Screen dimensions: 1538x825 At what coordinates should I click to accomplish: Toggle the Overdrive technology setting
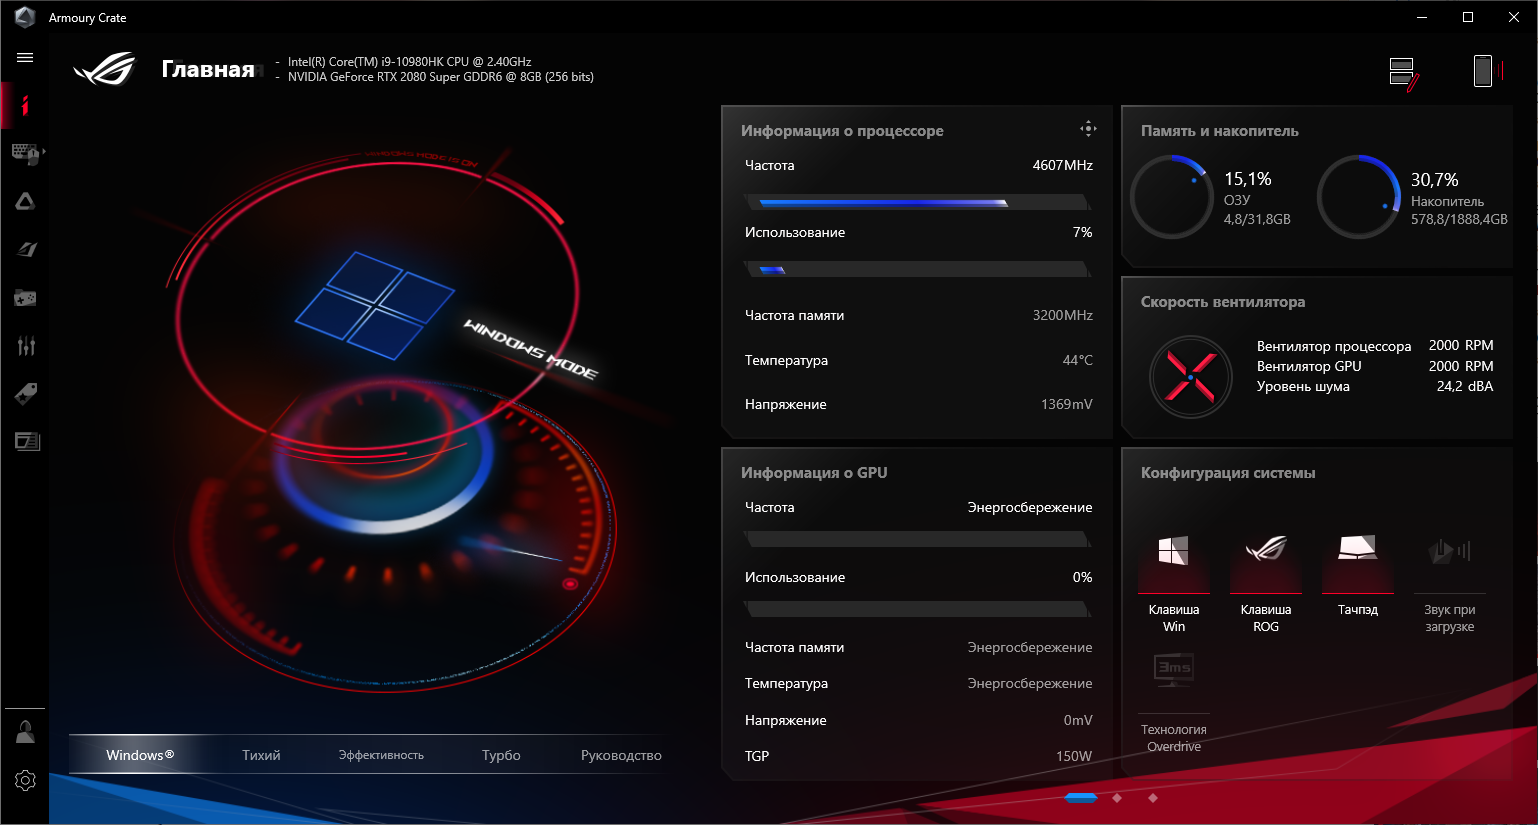click(1174, 701)
